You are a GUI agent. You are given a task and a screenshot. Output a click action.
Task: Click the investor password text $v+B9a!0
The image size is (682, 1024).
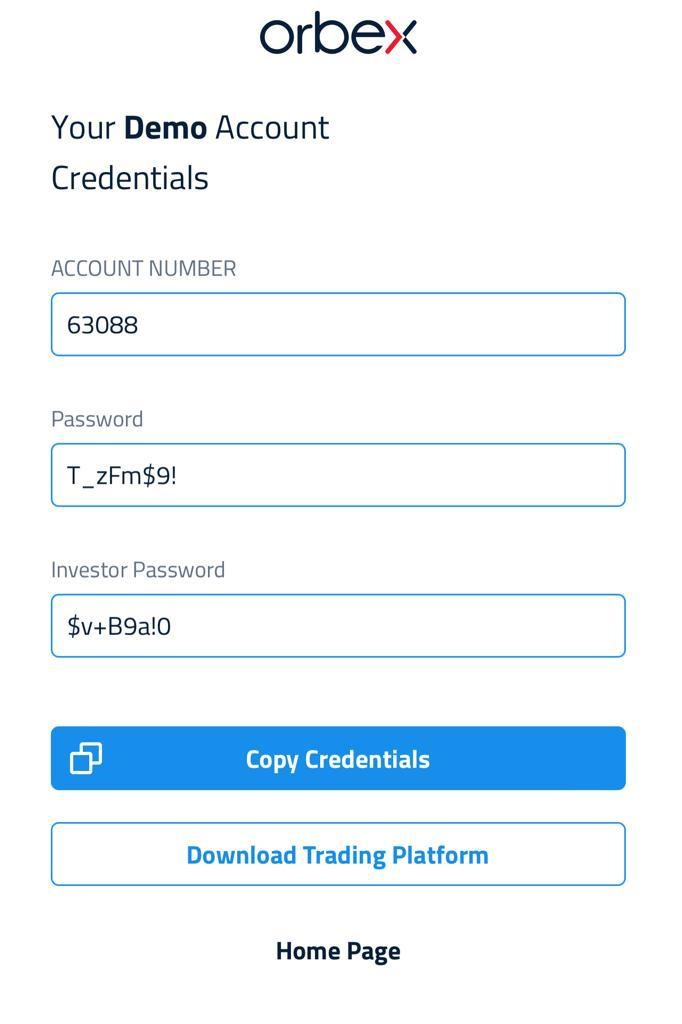point(119,626)
